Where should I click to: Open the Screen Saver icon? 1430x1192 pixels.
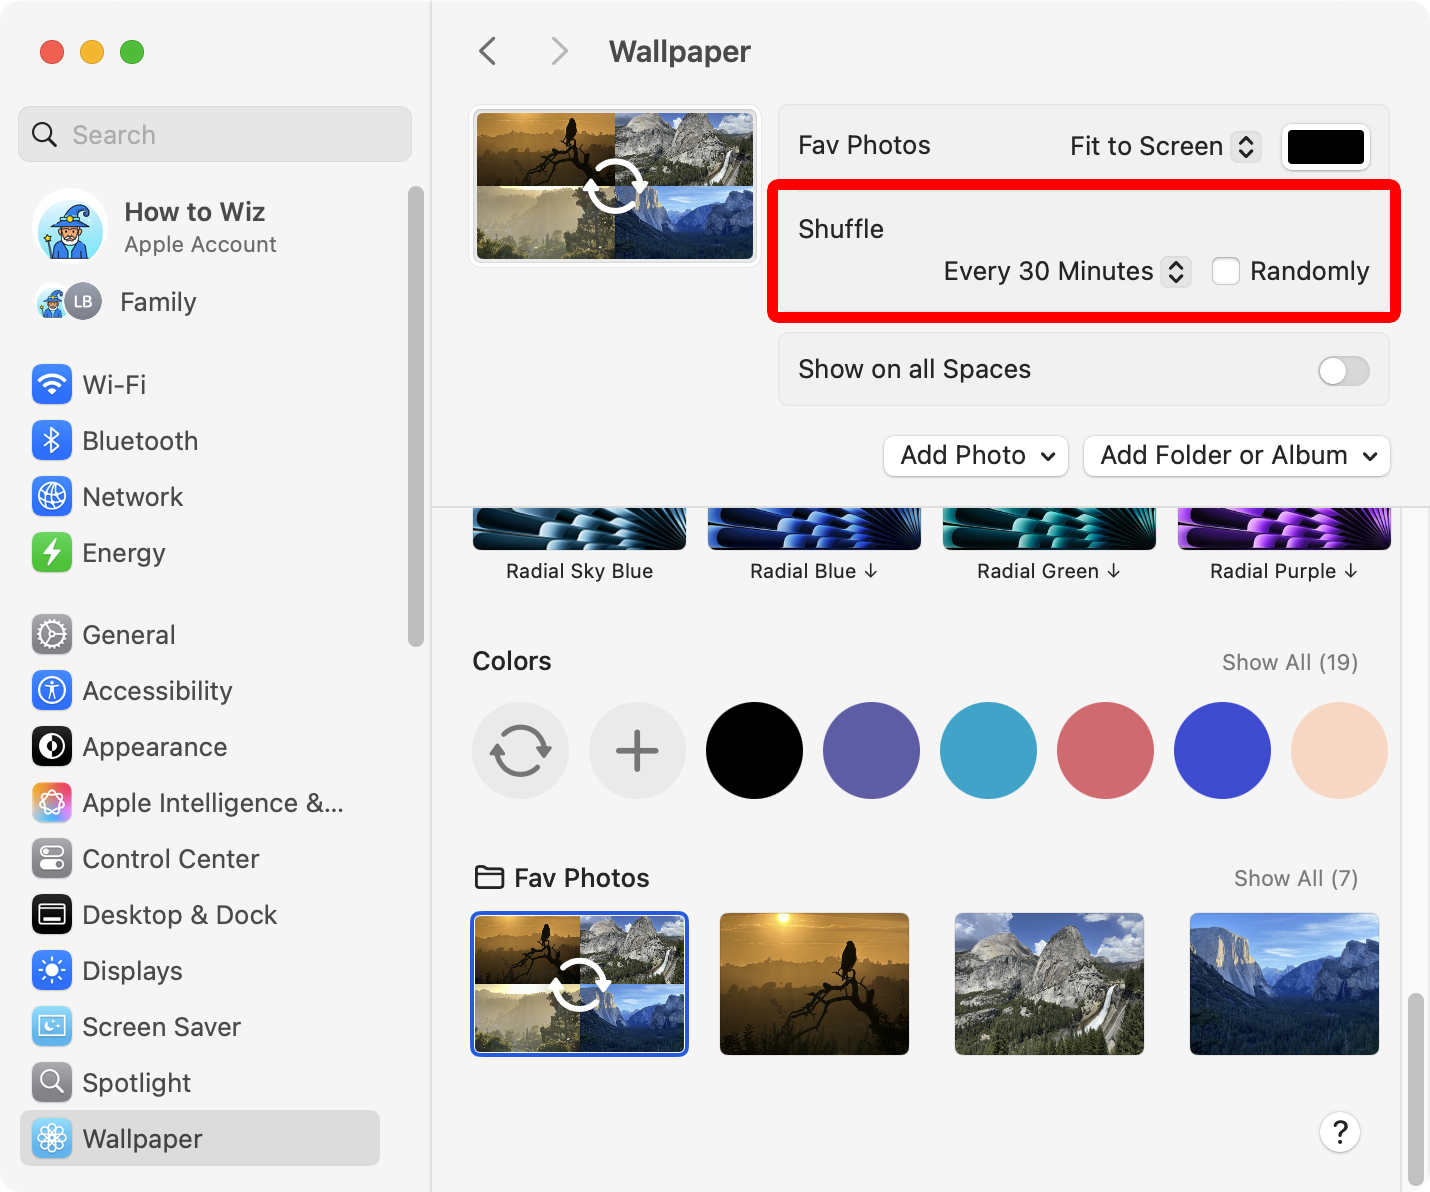pyautogui.click(x=51, y=1027)
